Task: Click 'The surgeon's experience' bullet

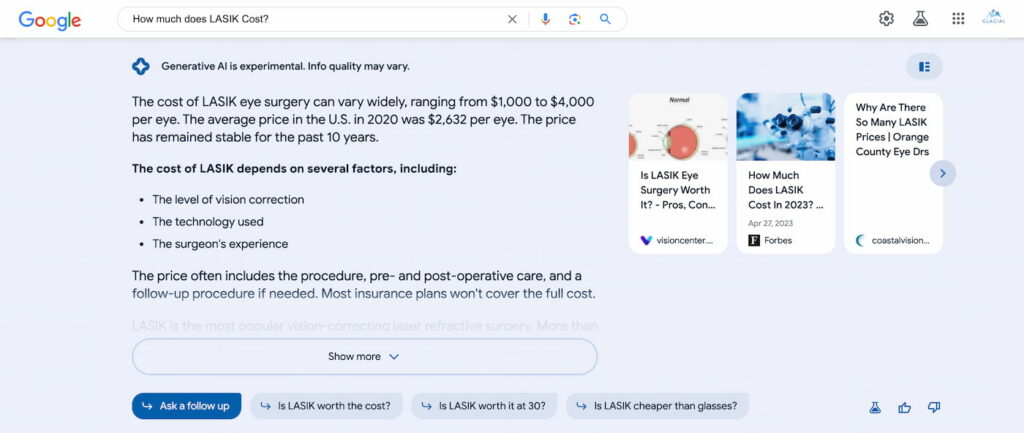Action: (220, 244)
